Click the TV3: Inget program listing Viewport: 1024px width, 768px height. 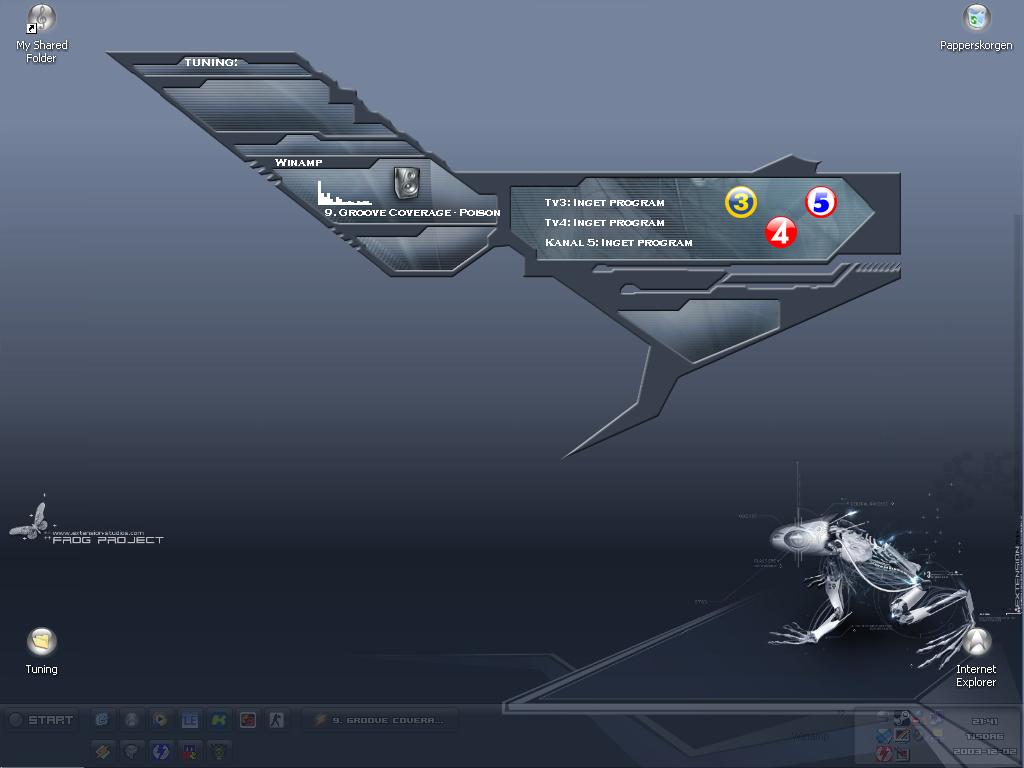[x=605, y=202]
